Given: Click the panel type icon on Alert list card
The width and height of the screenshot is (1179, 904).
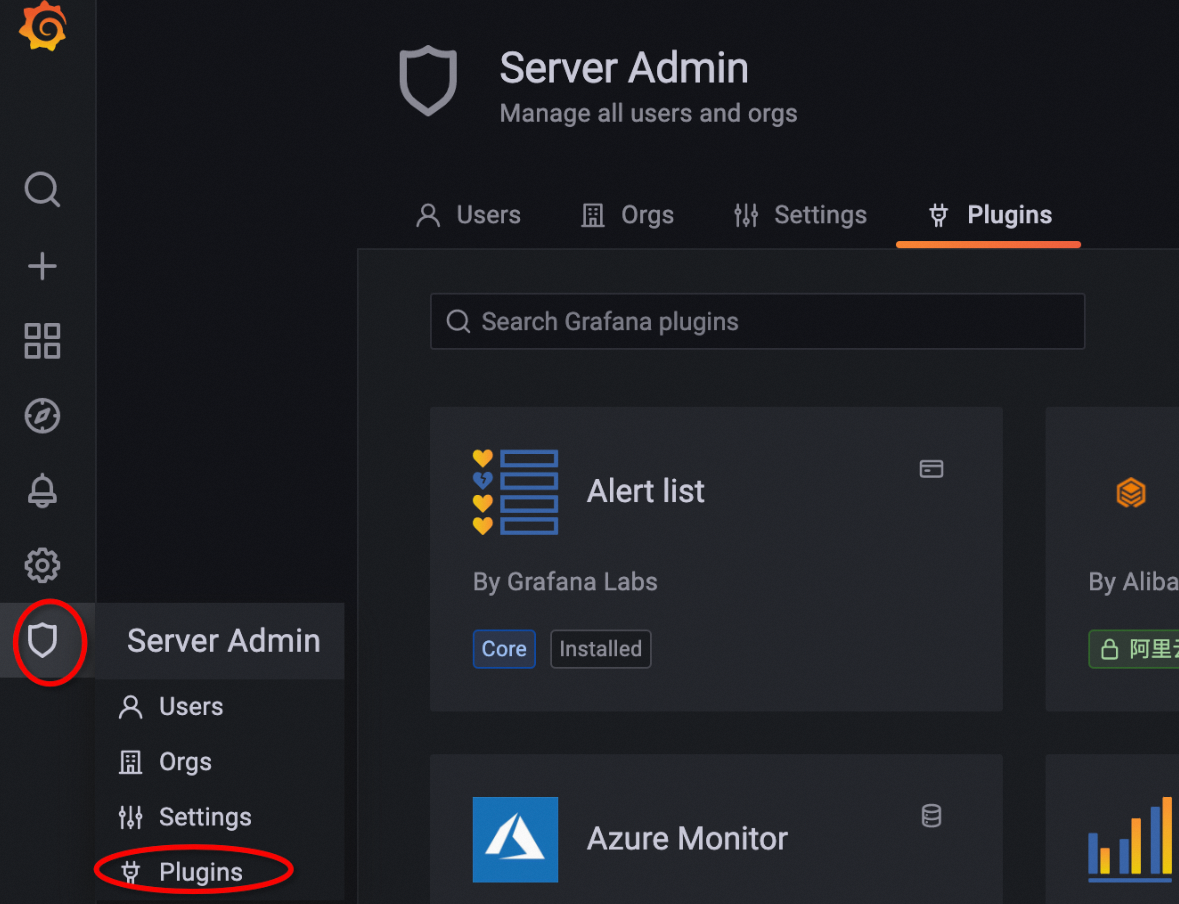Looking at the screenshot, I should coord(931,469).
